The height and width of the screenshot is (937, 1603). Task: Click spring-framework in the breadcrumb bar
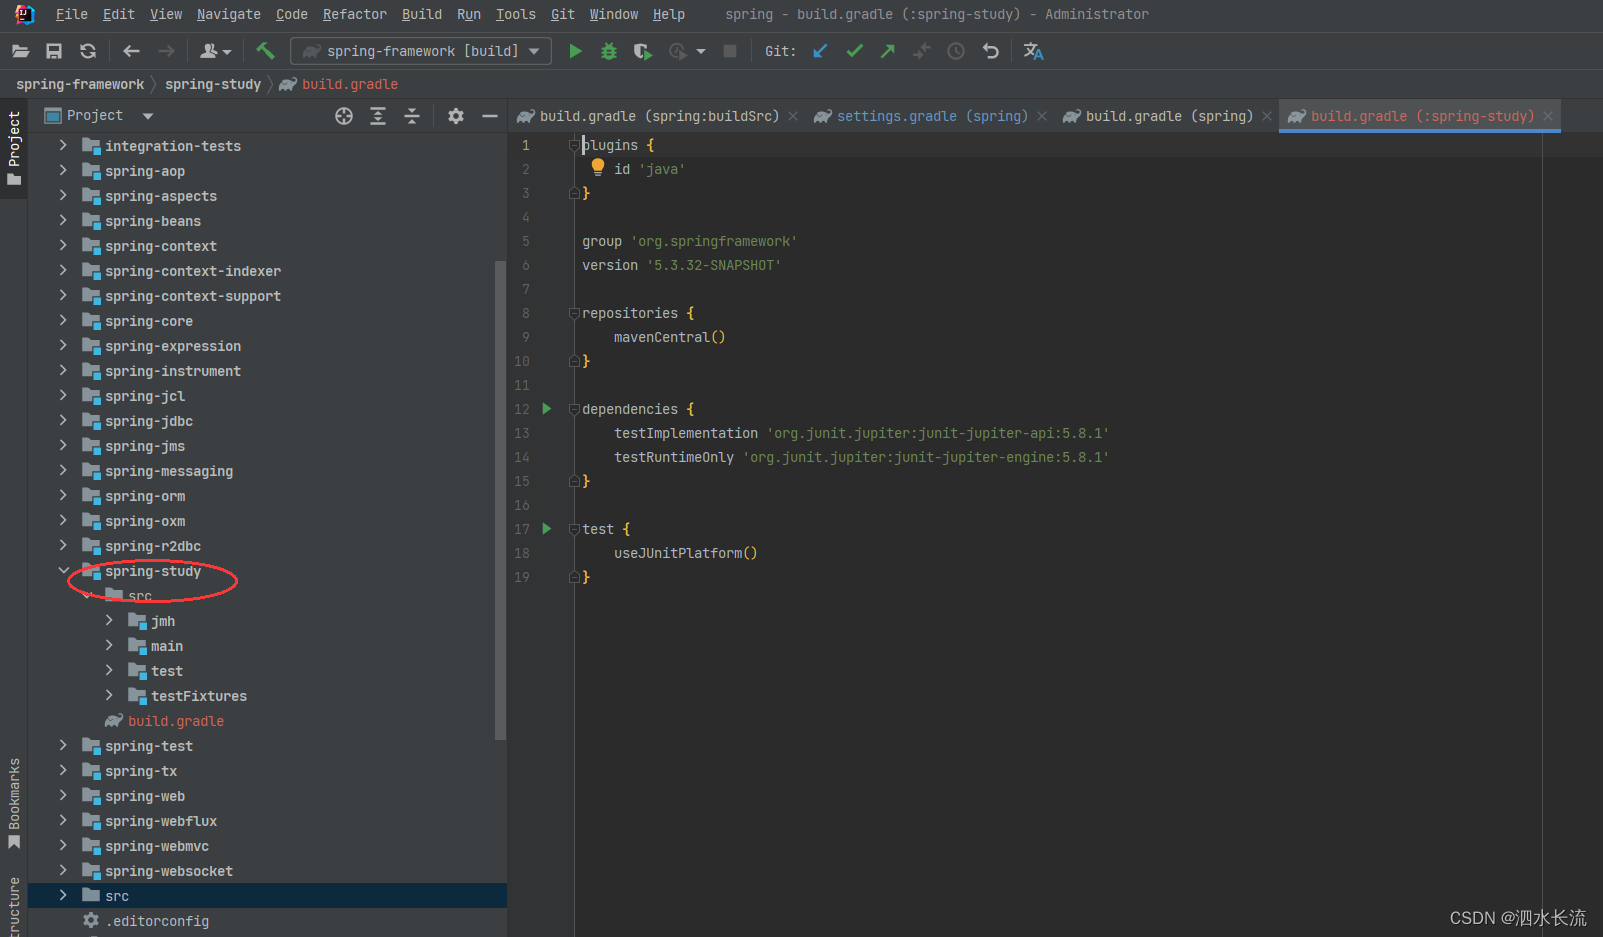point(80,84)
